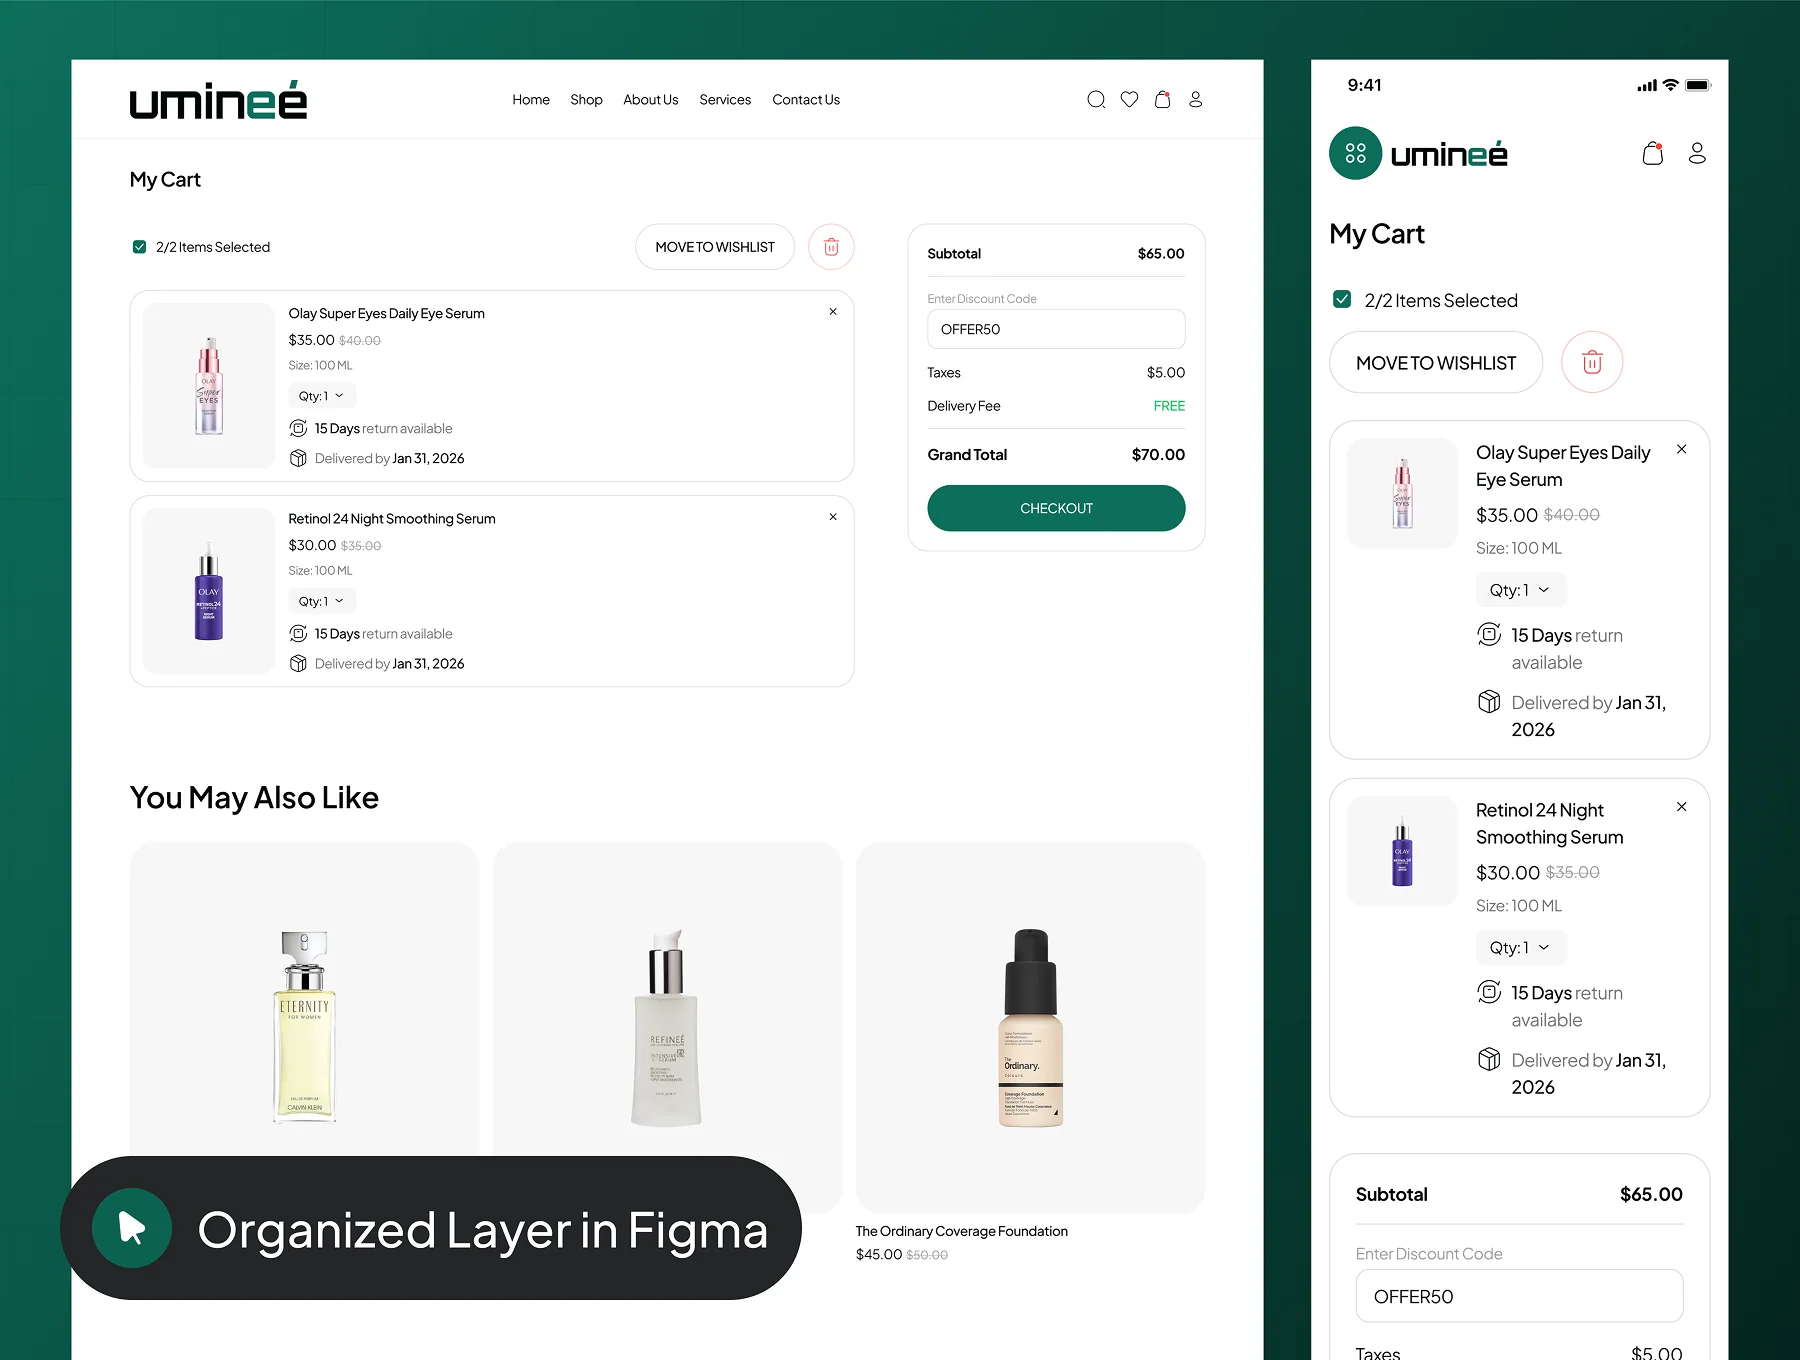
Task: Open Qty dropdown for desktop Olay Super Eyes
Action: point(322,396)
